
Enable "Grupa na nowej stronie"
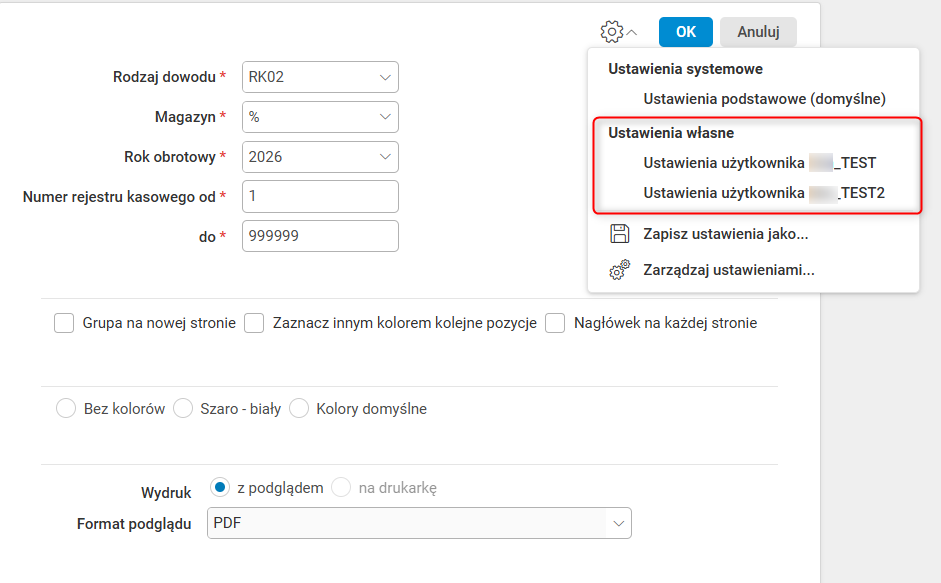click(64, 323)
